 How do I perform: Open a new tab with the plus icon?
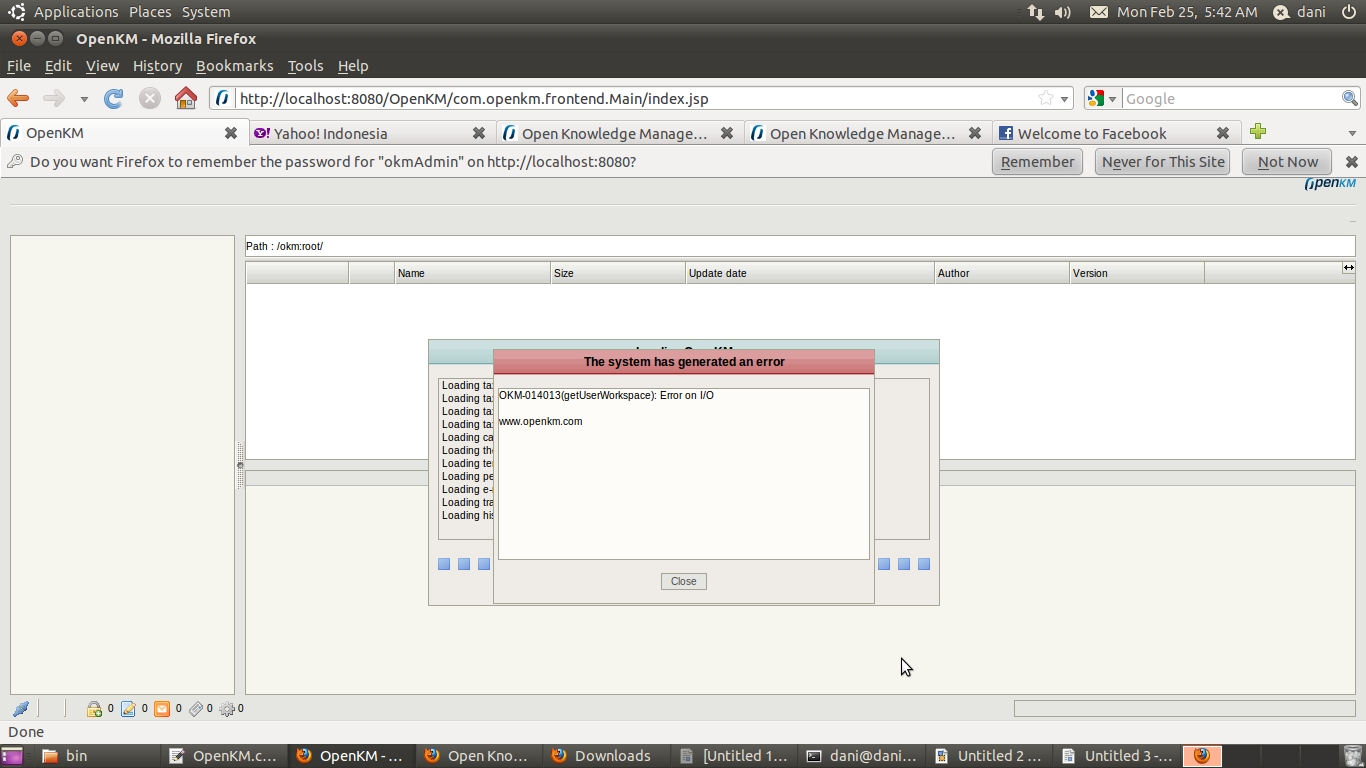(1258, 132)
